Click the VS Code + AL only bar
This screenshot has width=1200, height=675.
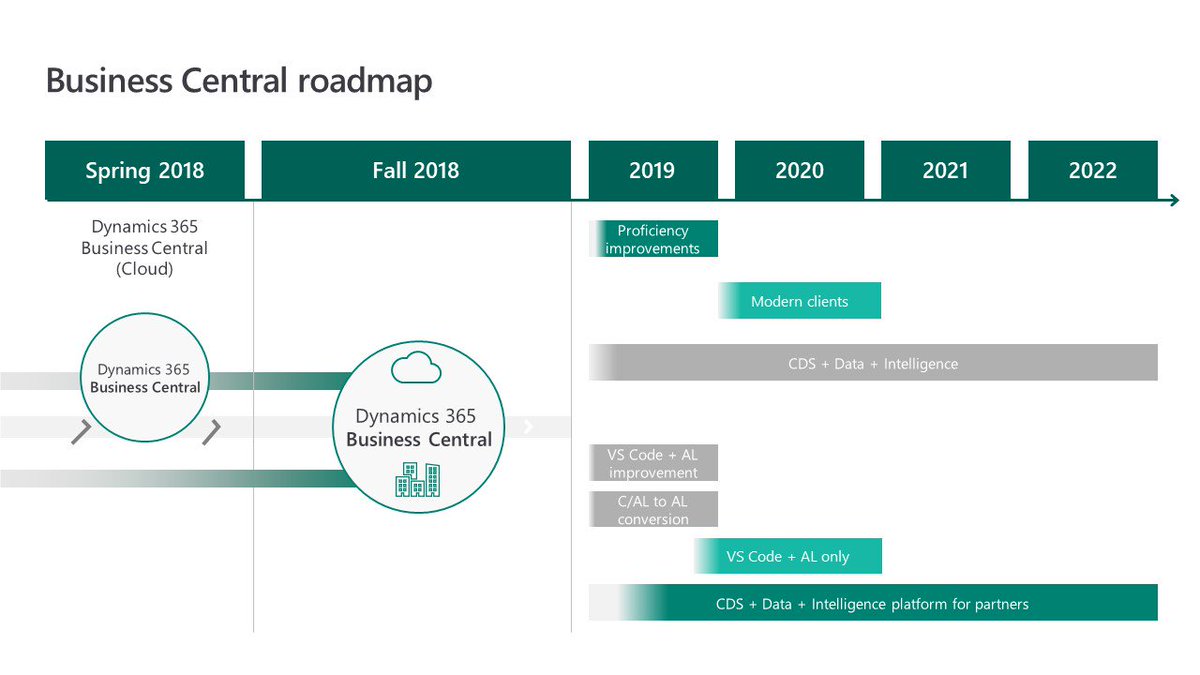[x=788, y=556]
